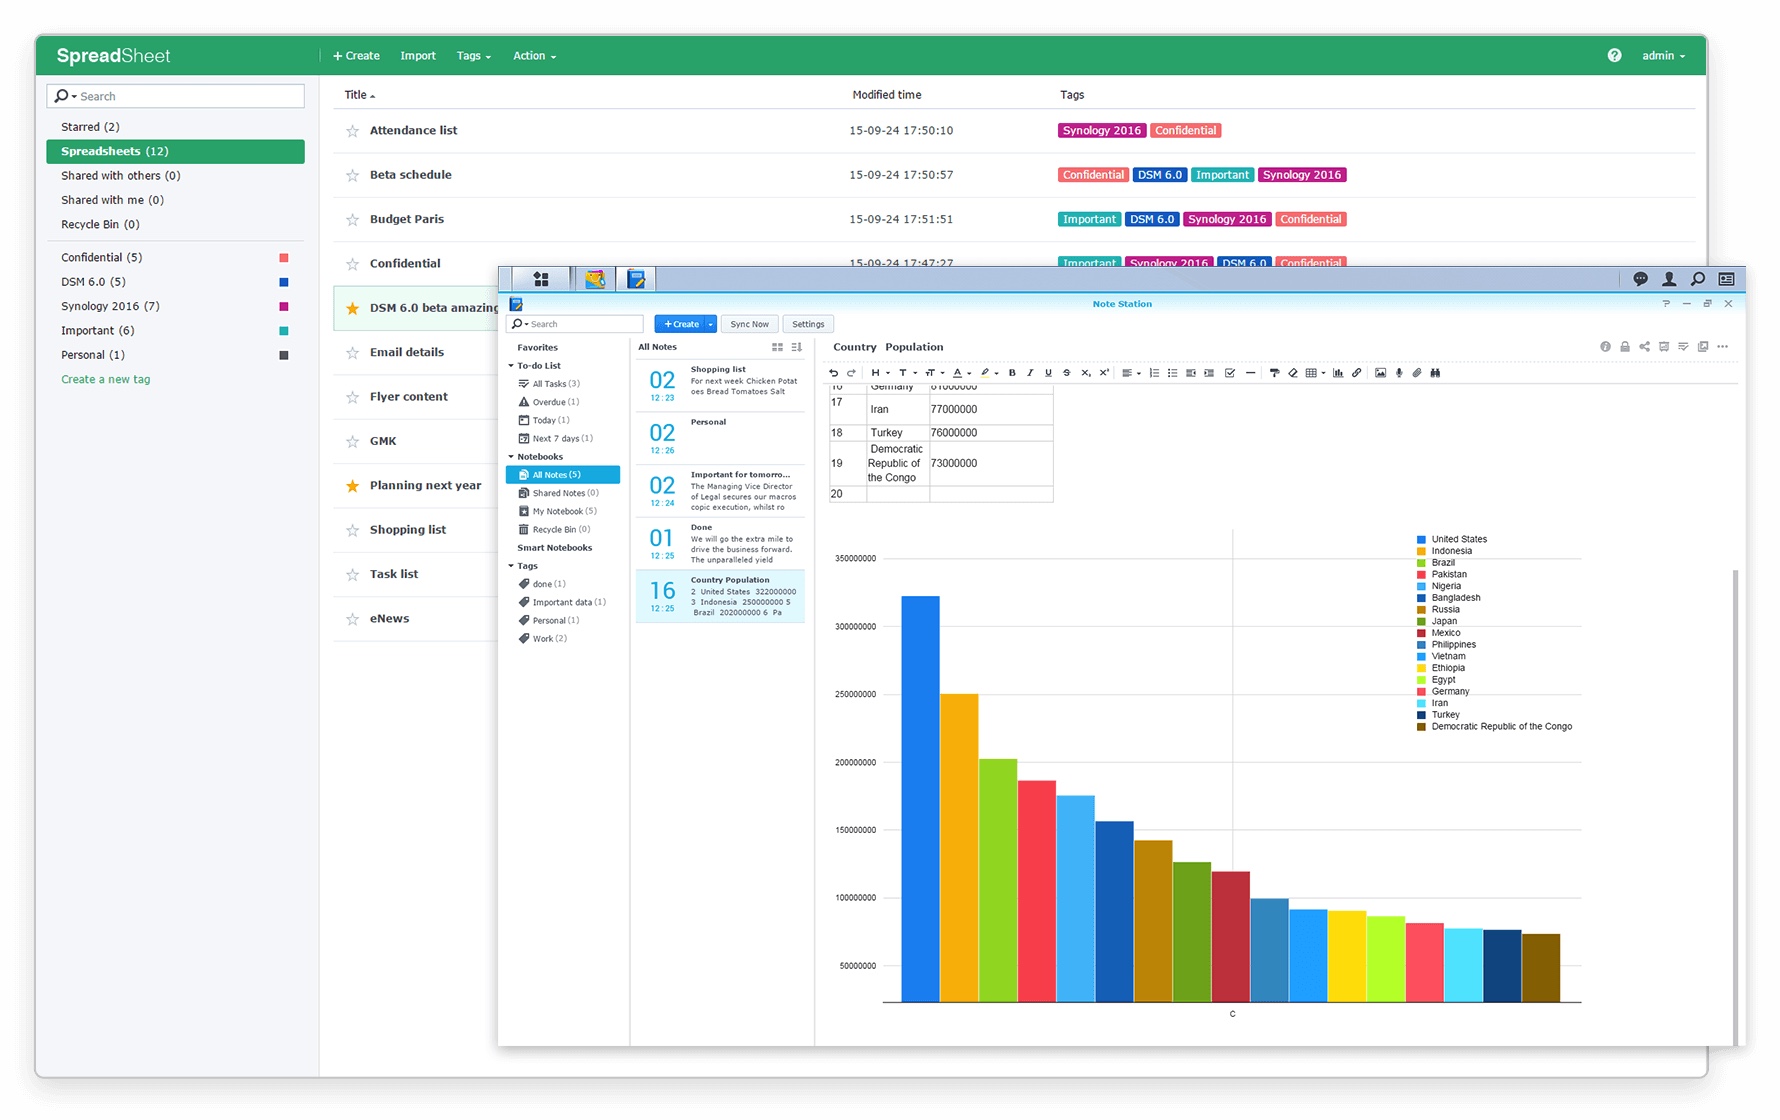Viewport: 1780px width, 1120px height.
Task: Click the blue + Create note button
Action: coord(681,324)
